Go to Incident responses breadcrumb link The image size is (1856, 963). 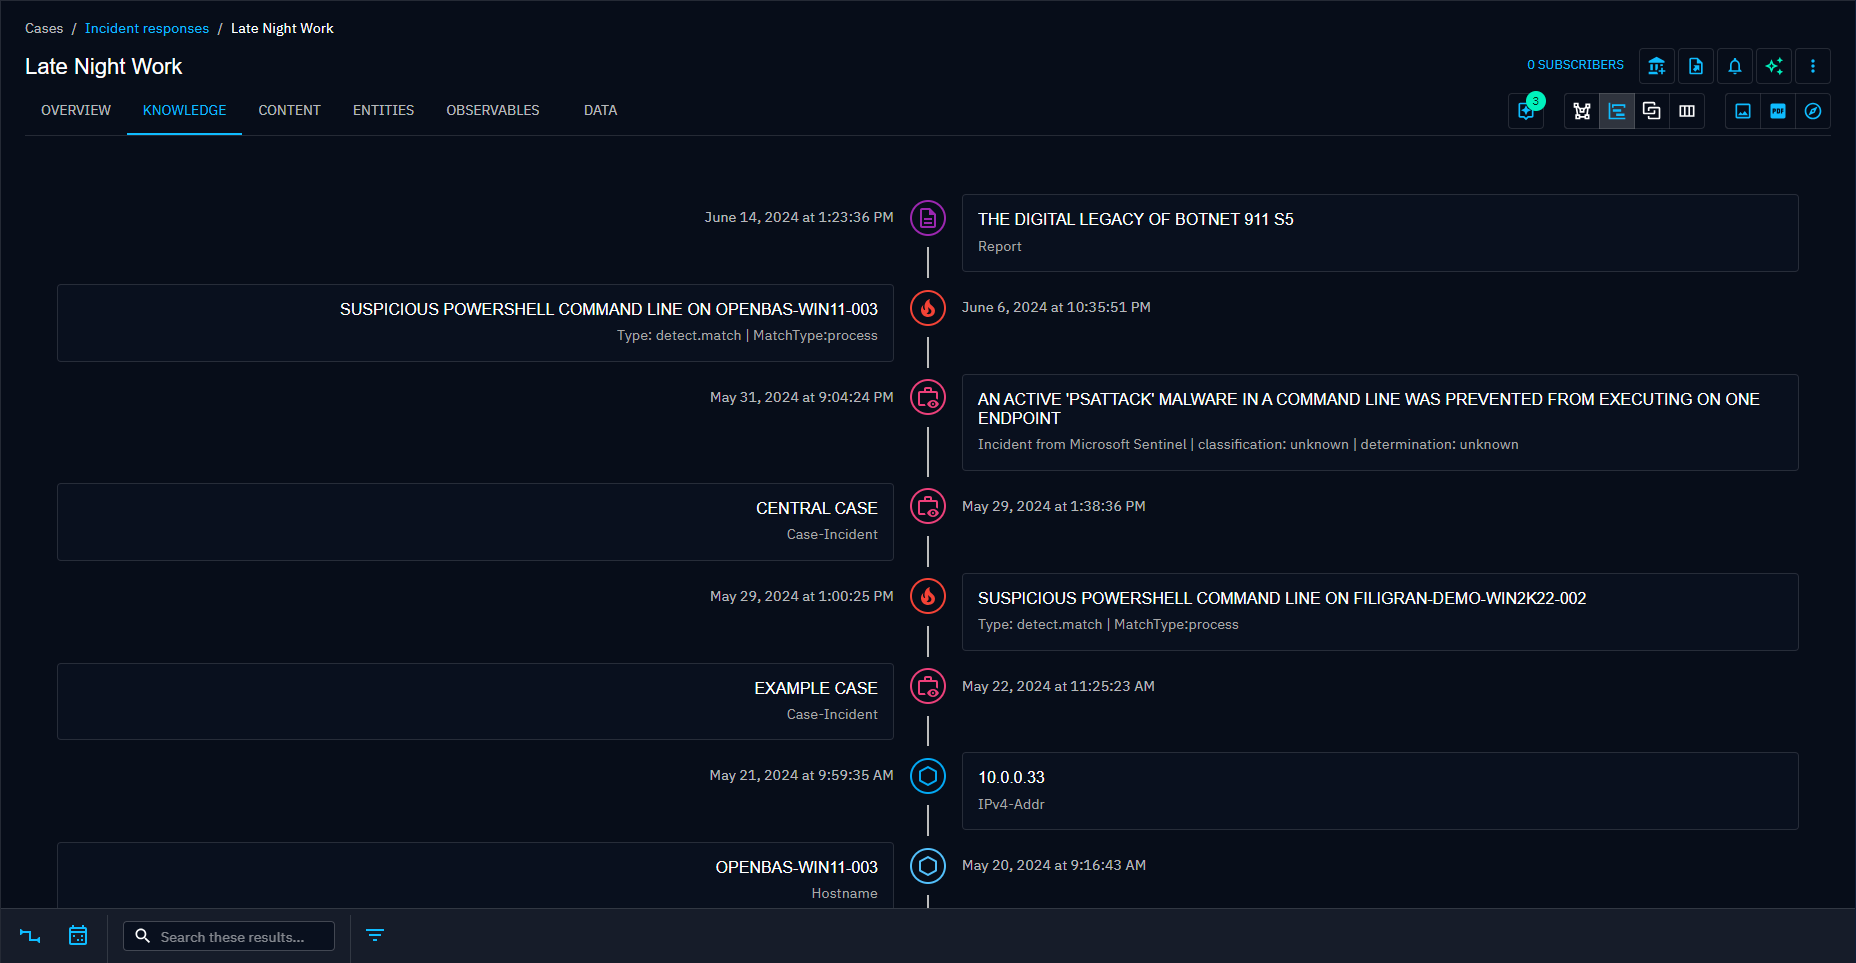click(147, 28)
